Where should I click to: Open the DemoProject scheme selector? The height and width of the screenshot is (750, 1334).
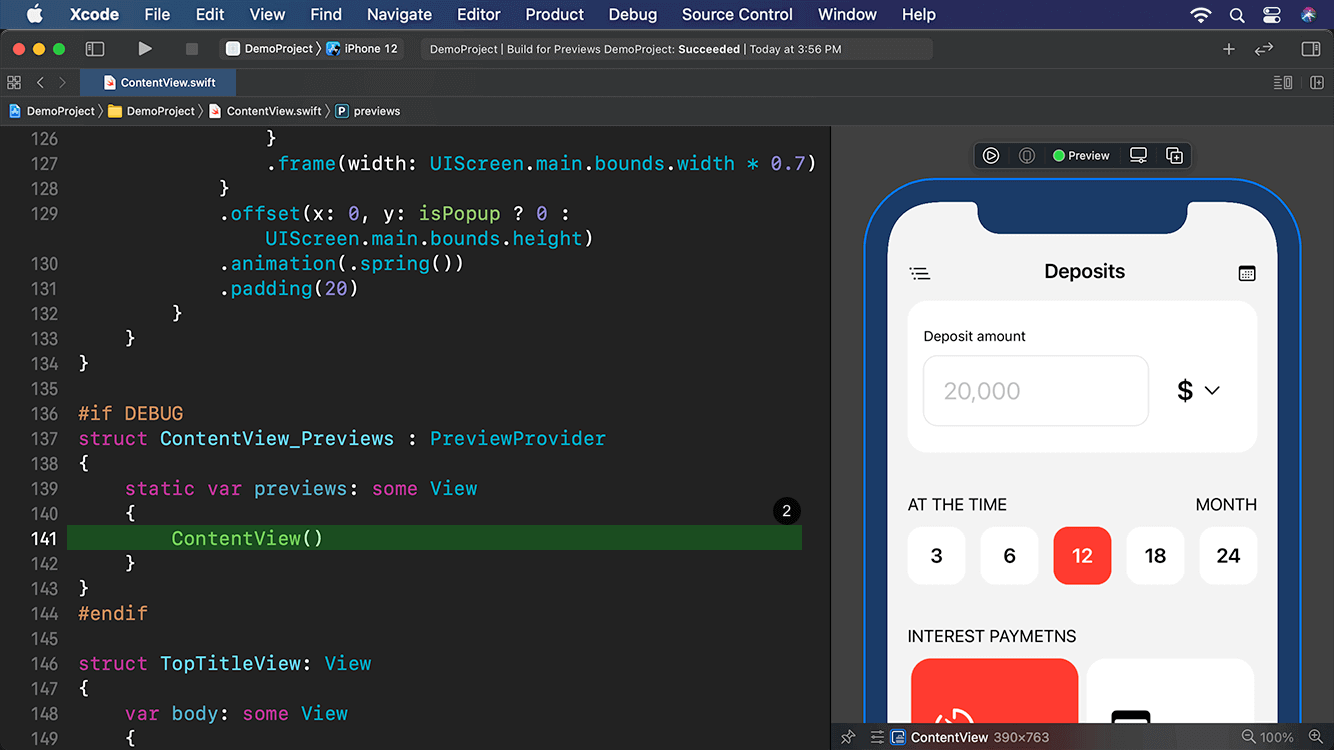pyautogui.click(x=269, y=48)
